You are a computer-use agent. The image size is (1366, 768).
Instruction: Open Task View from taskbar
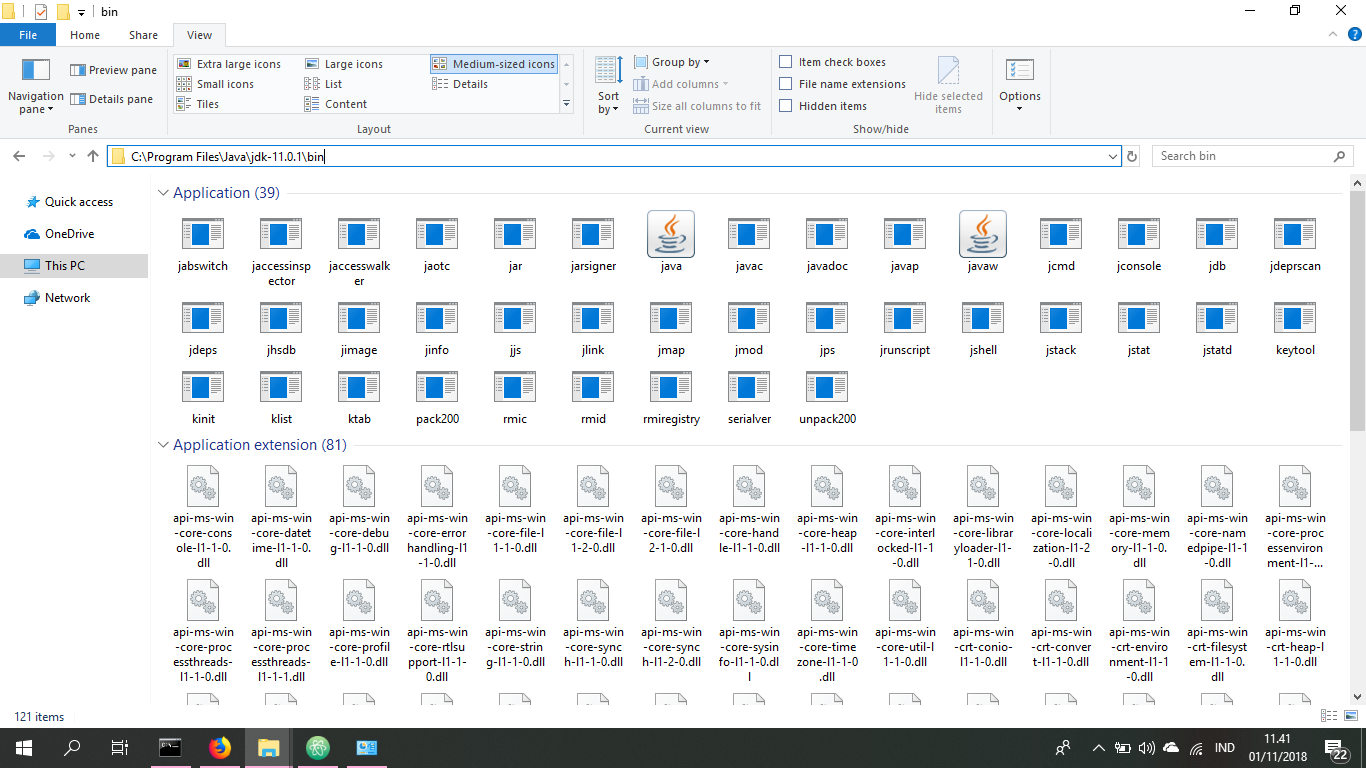pyautogui.click(x=119, y=747)
